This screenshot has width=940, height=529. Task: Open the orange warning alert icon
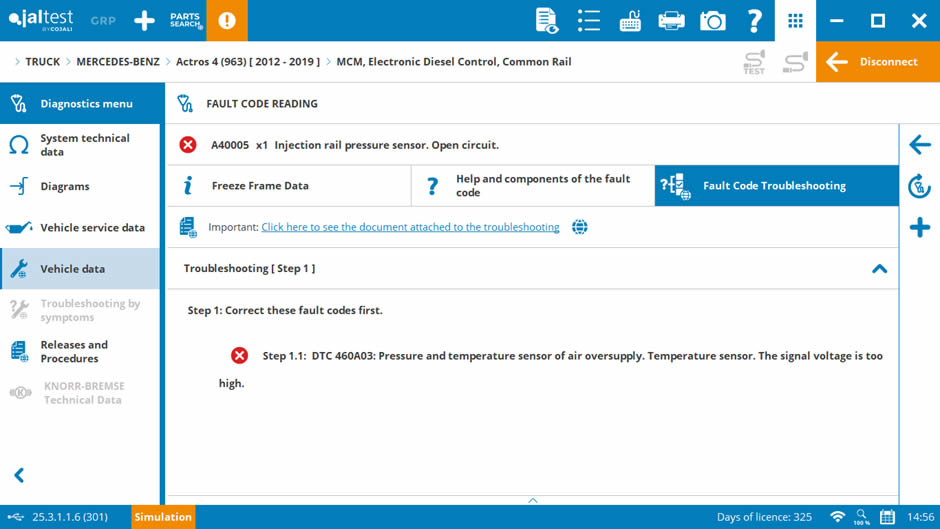pos(227,20)
